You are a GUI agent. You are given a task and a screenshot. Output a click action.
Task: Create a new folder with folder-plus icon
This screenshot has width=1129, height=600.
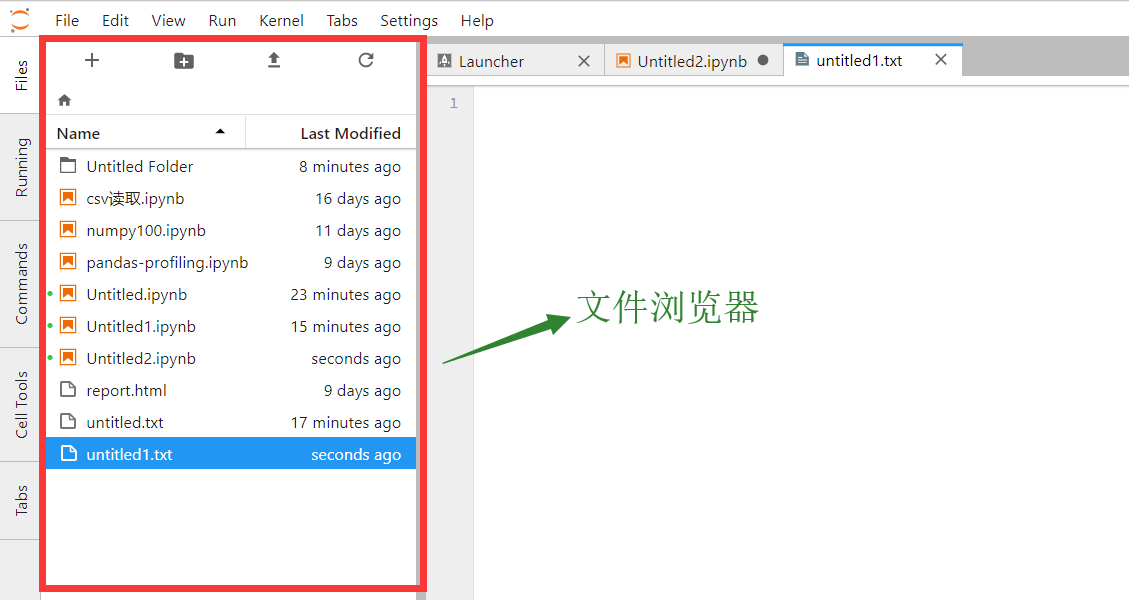184,61
